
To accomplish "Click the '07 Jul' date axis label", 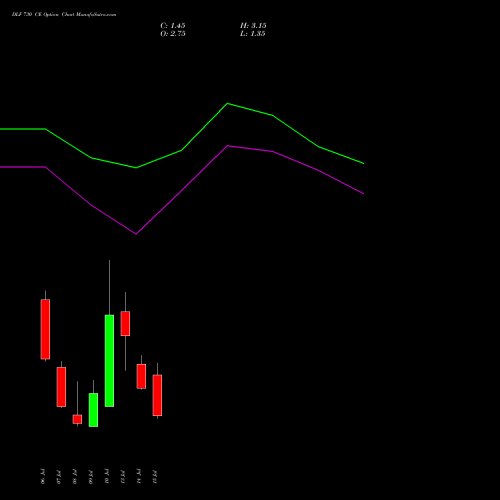I will click(59, 476).
